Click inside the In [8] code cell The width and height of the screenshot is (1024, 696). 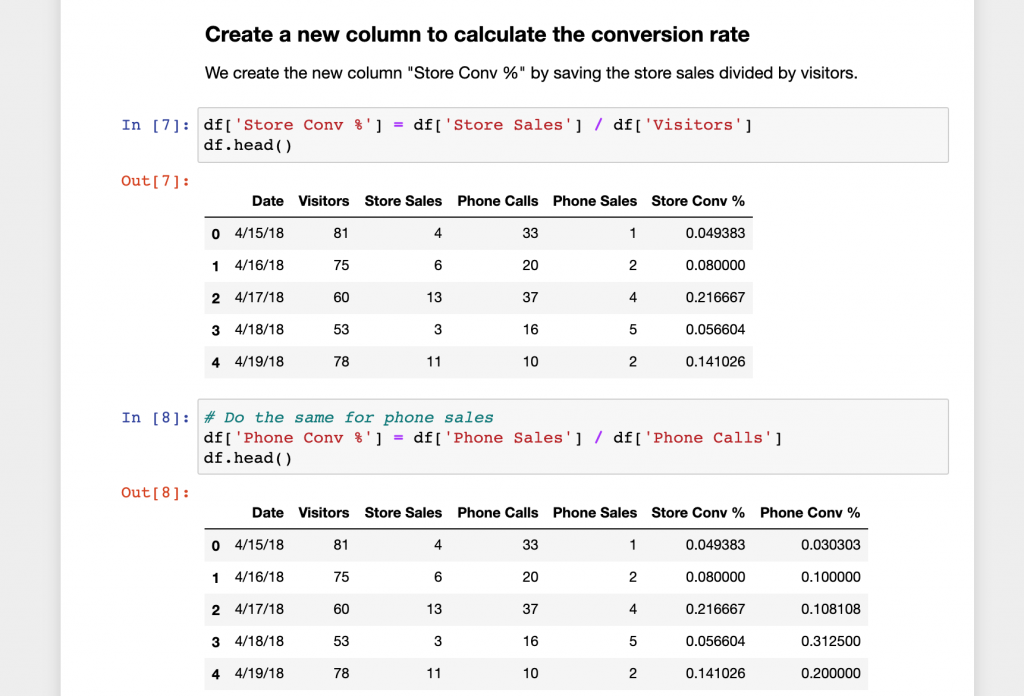tap(573, 437)
